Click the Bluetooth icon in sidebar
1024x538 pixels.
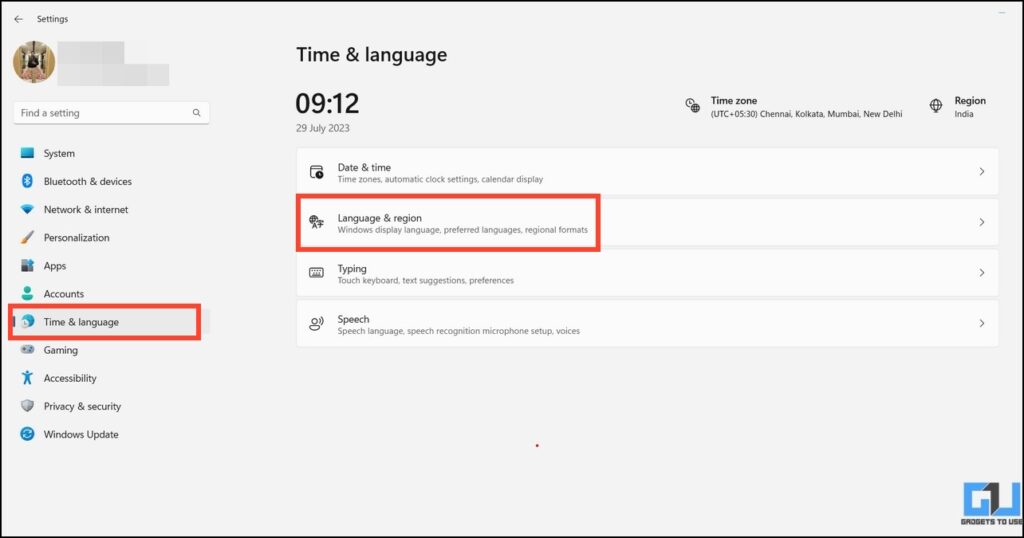click(x=27, y=181)
